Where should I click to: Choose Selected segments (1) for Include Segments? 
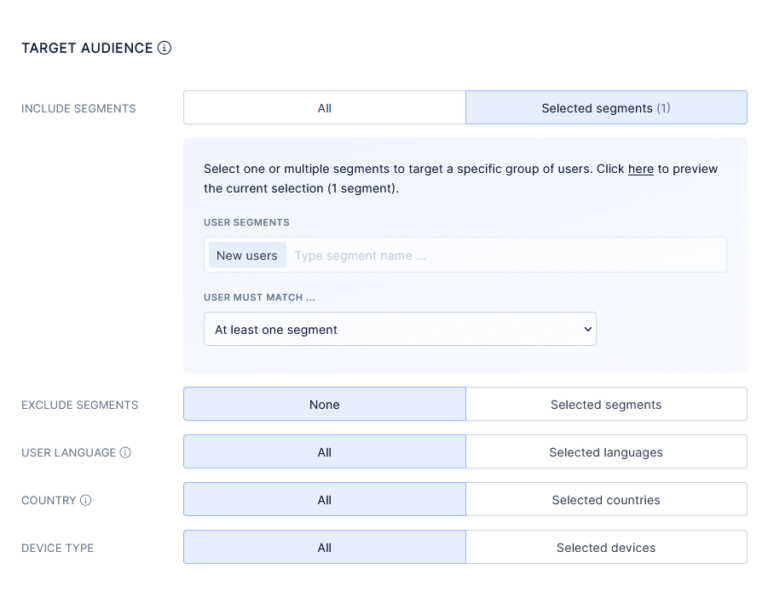tap(606, 108)
